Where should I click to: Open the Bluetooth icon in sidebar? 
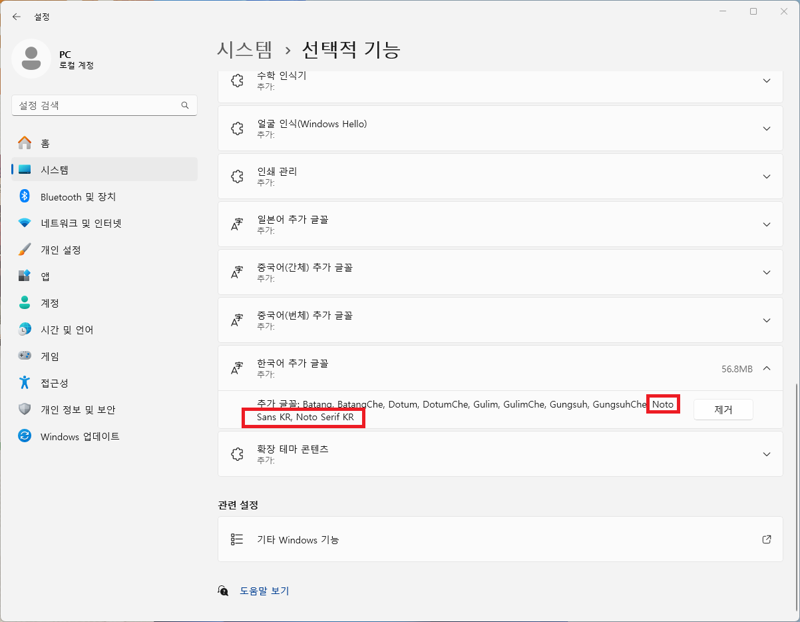click(x=24, y=196)
